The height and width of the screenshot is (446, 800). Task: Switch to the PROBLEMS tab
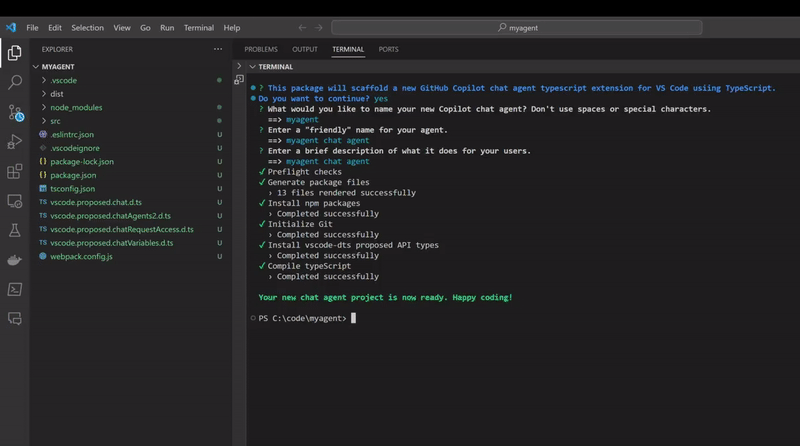261,49
